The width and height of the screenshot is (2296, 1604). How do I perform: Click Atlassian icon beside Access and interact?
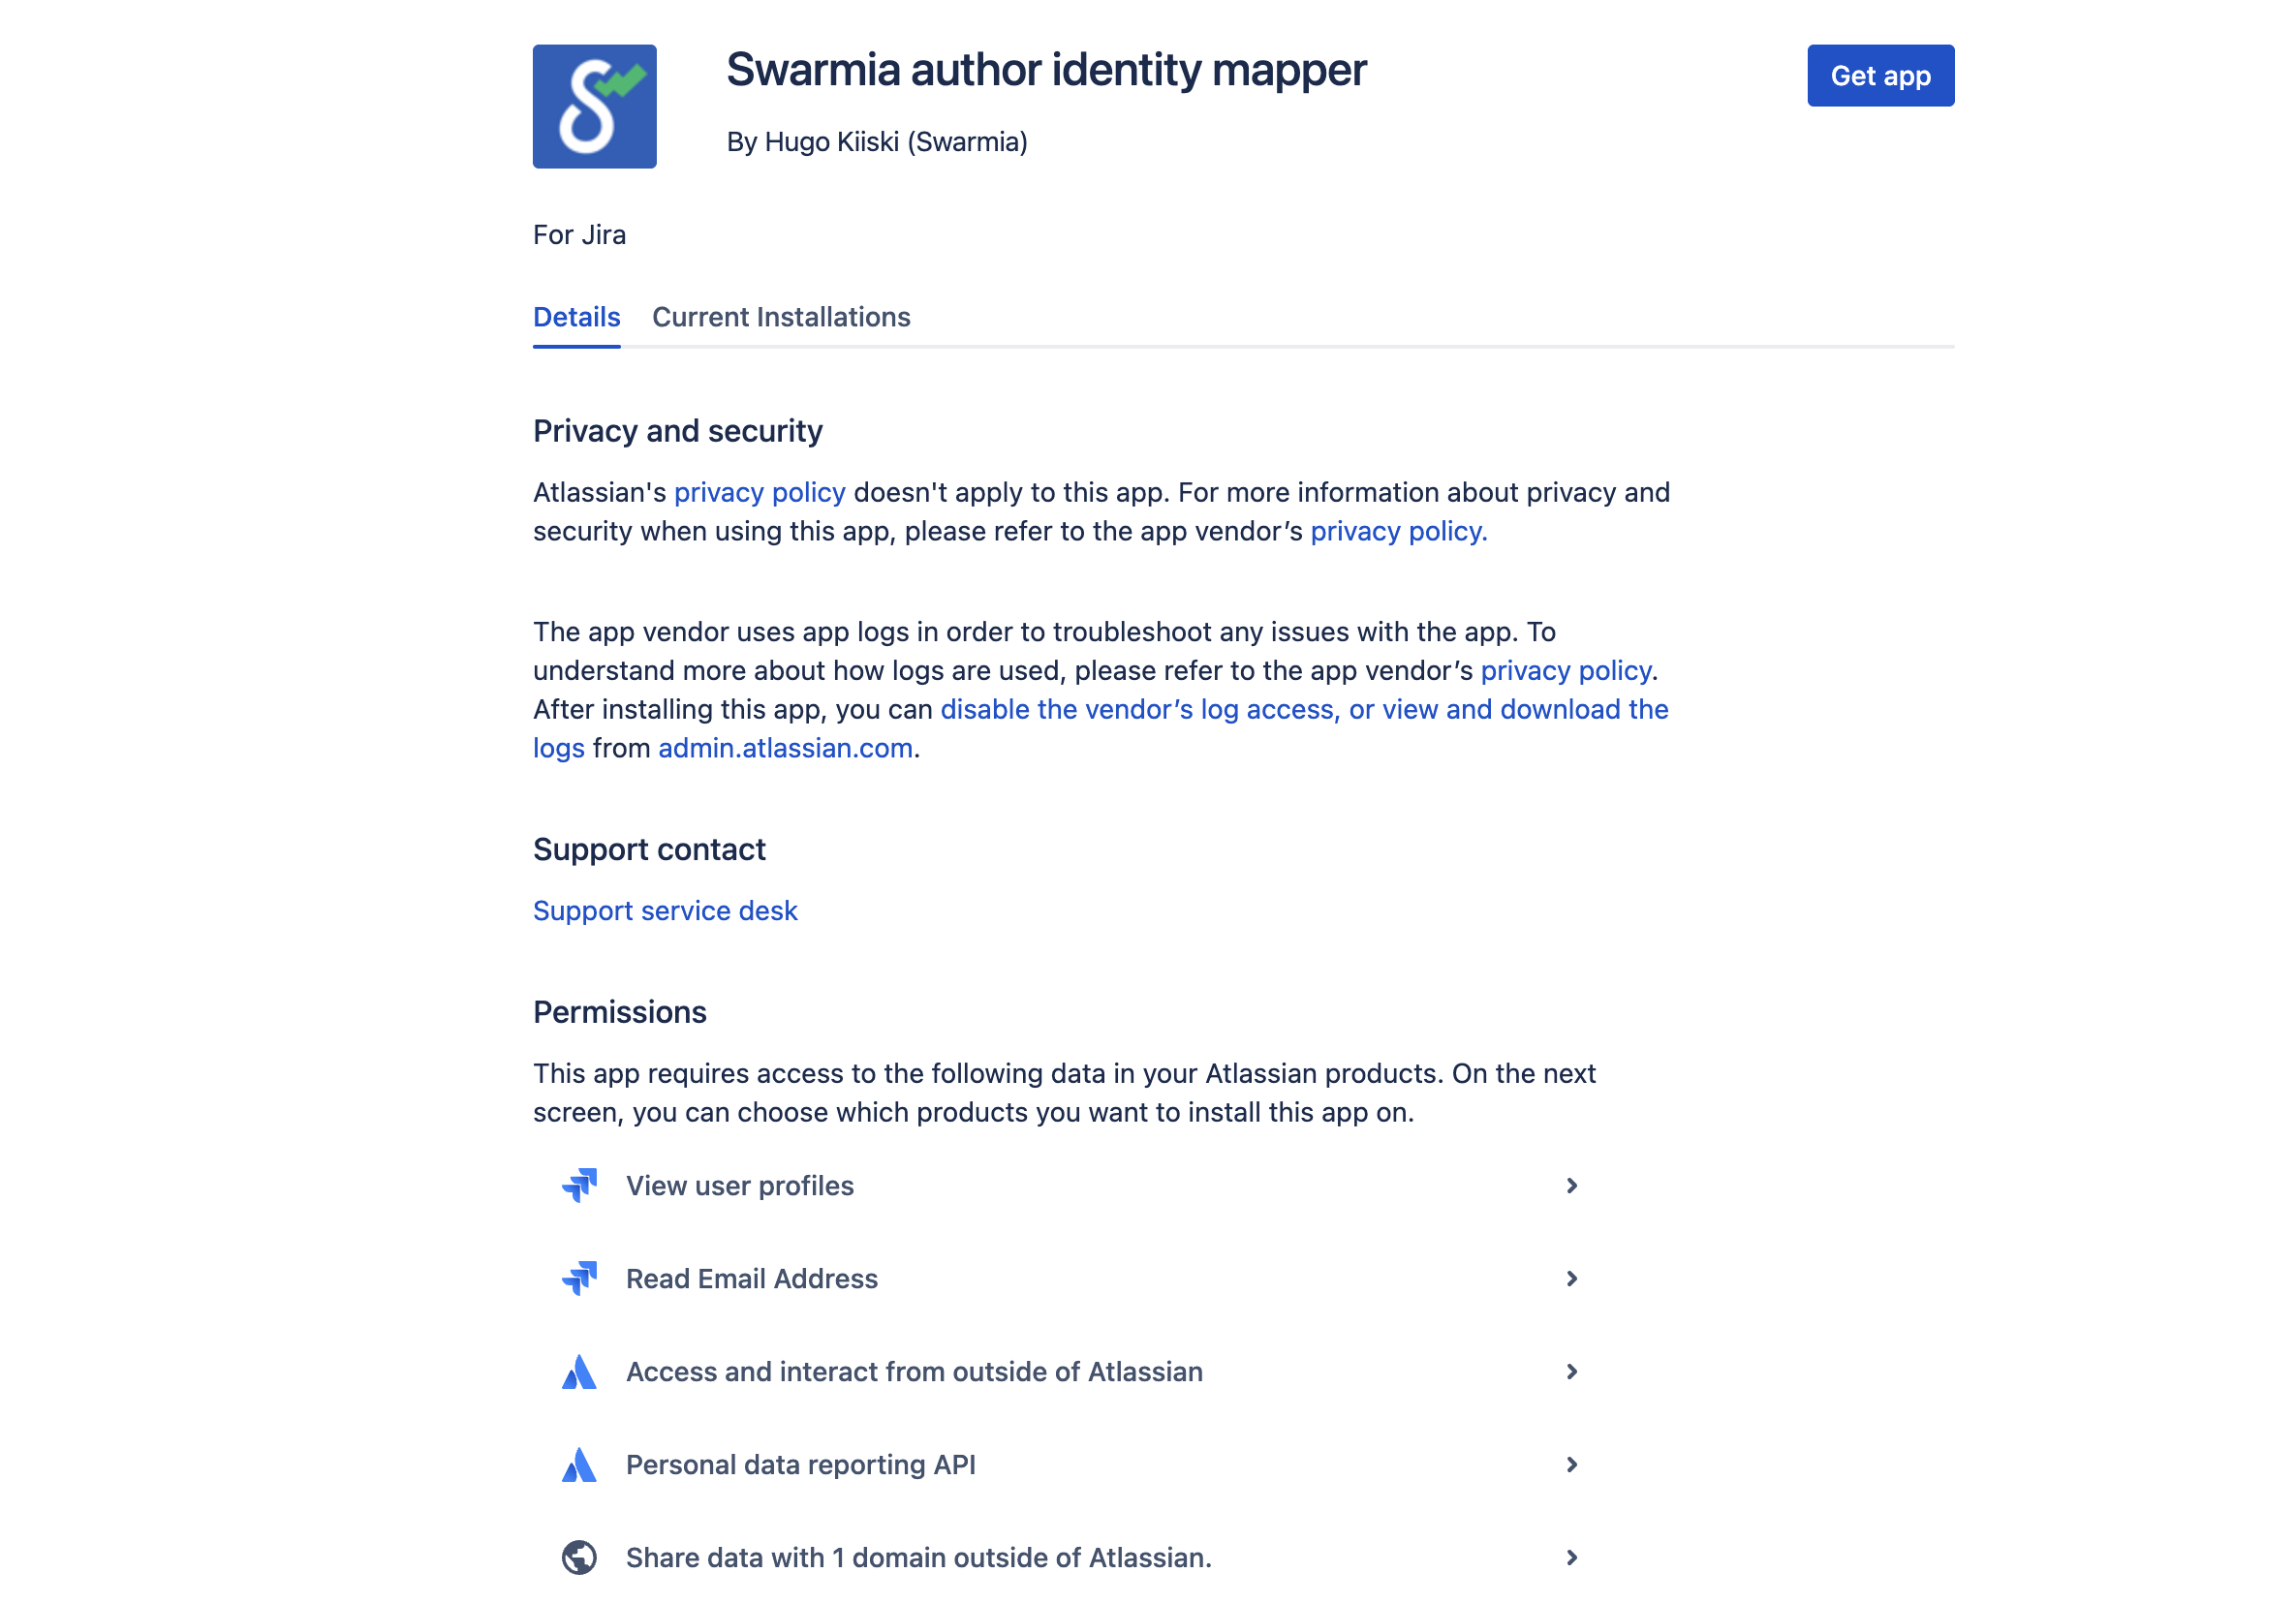(579, 1371)
